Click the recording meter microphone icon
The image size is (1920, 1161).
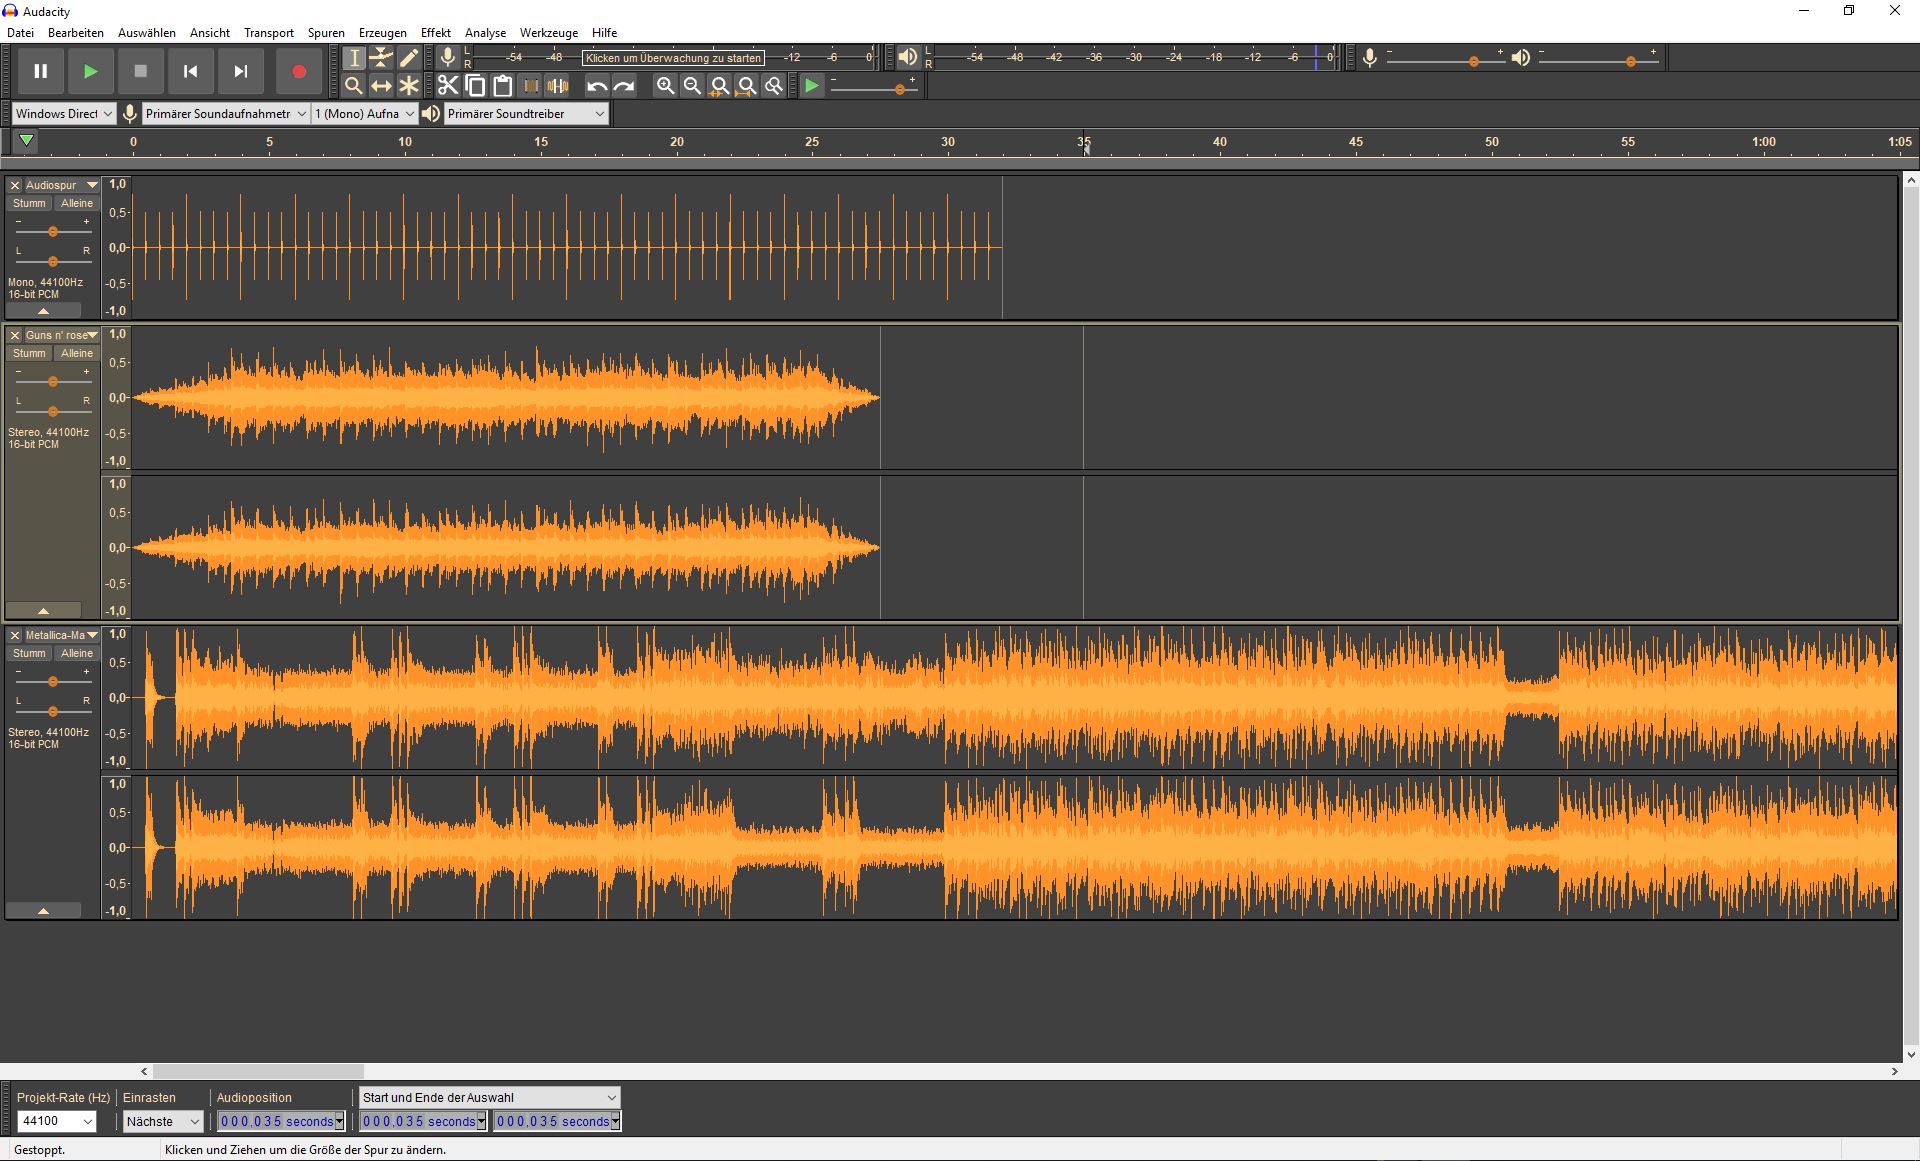[x=448, y=58]
